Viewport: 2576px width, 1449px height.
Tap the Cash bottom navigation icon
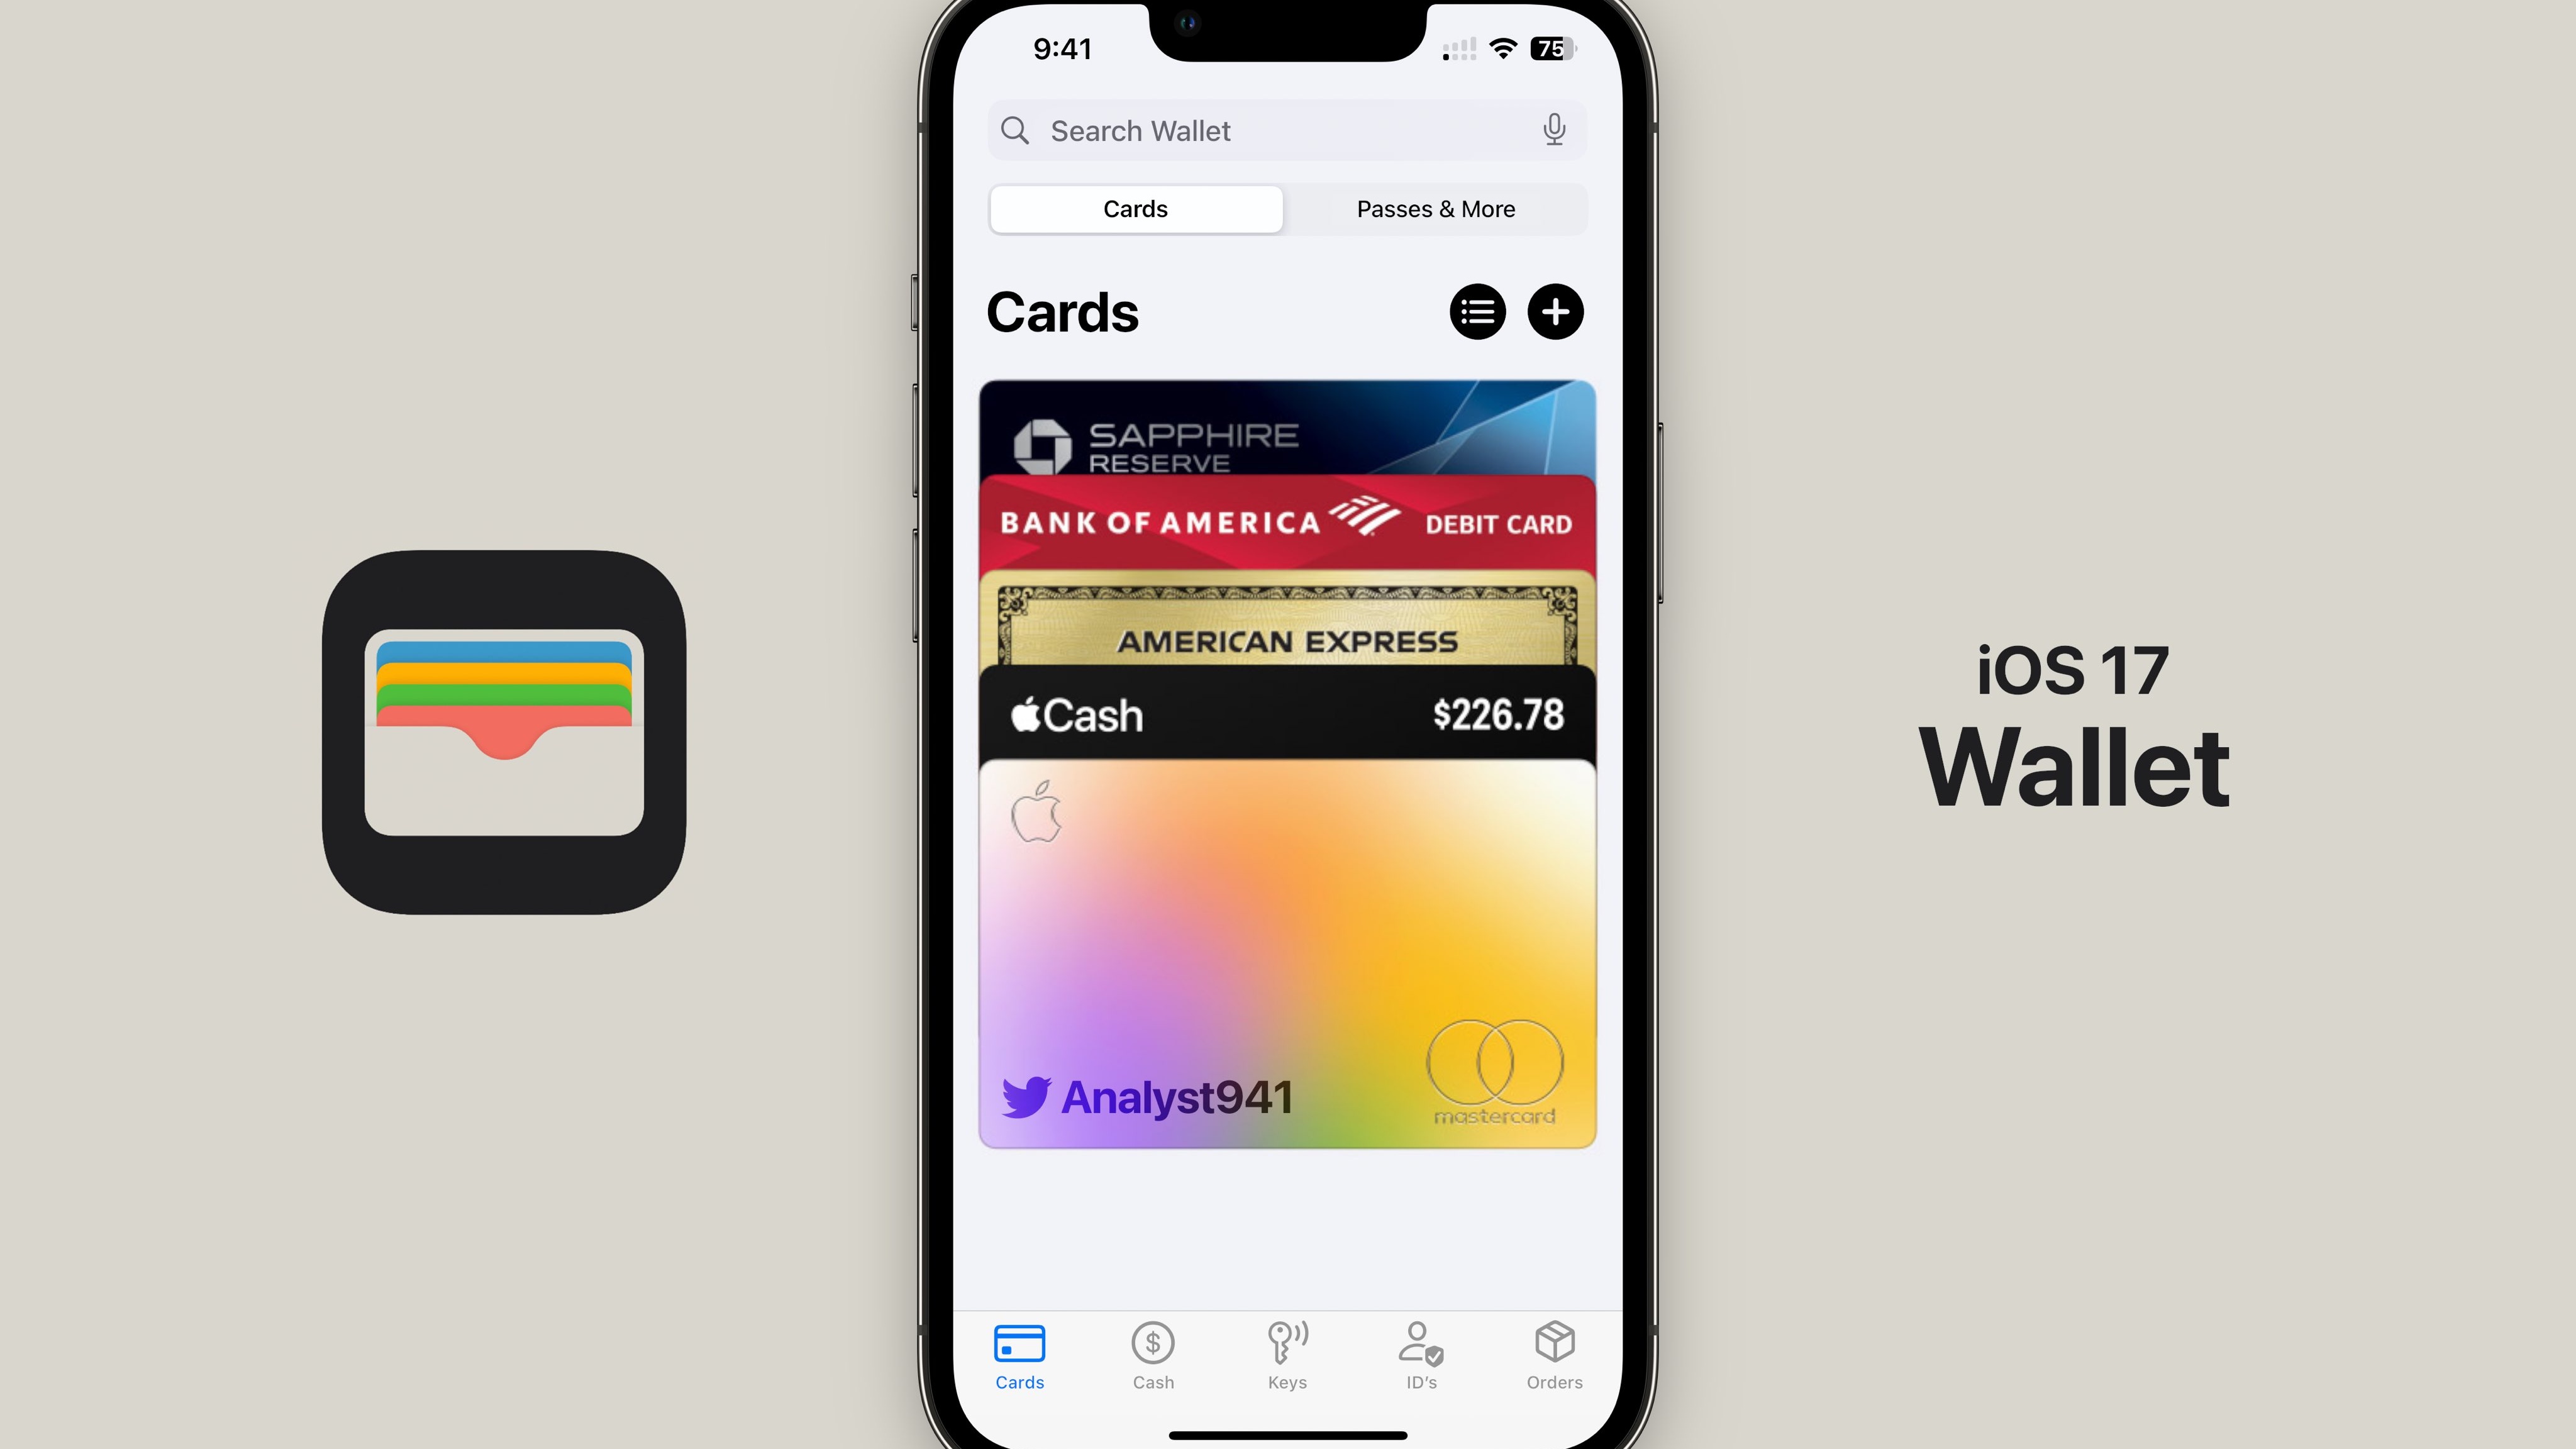tap(1152, 1353)
